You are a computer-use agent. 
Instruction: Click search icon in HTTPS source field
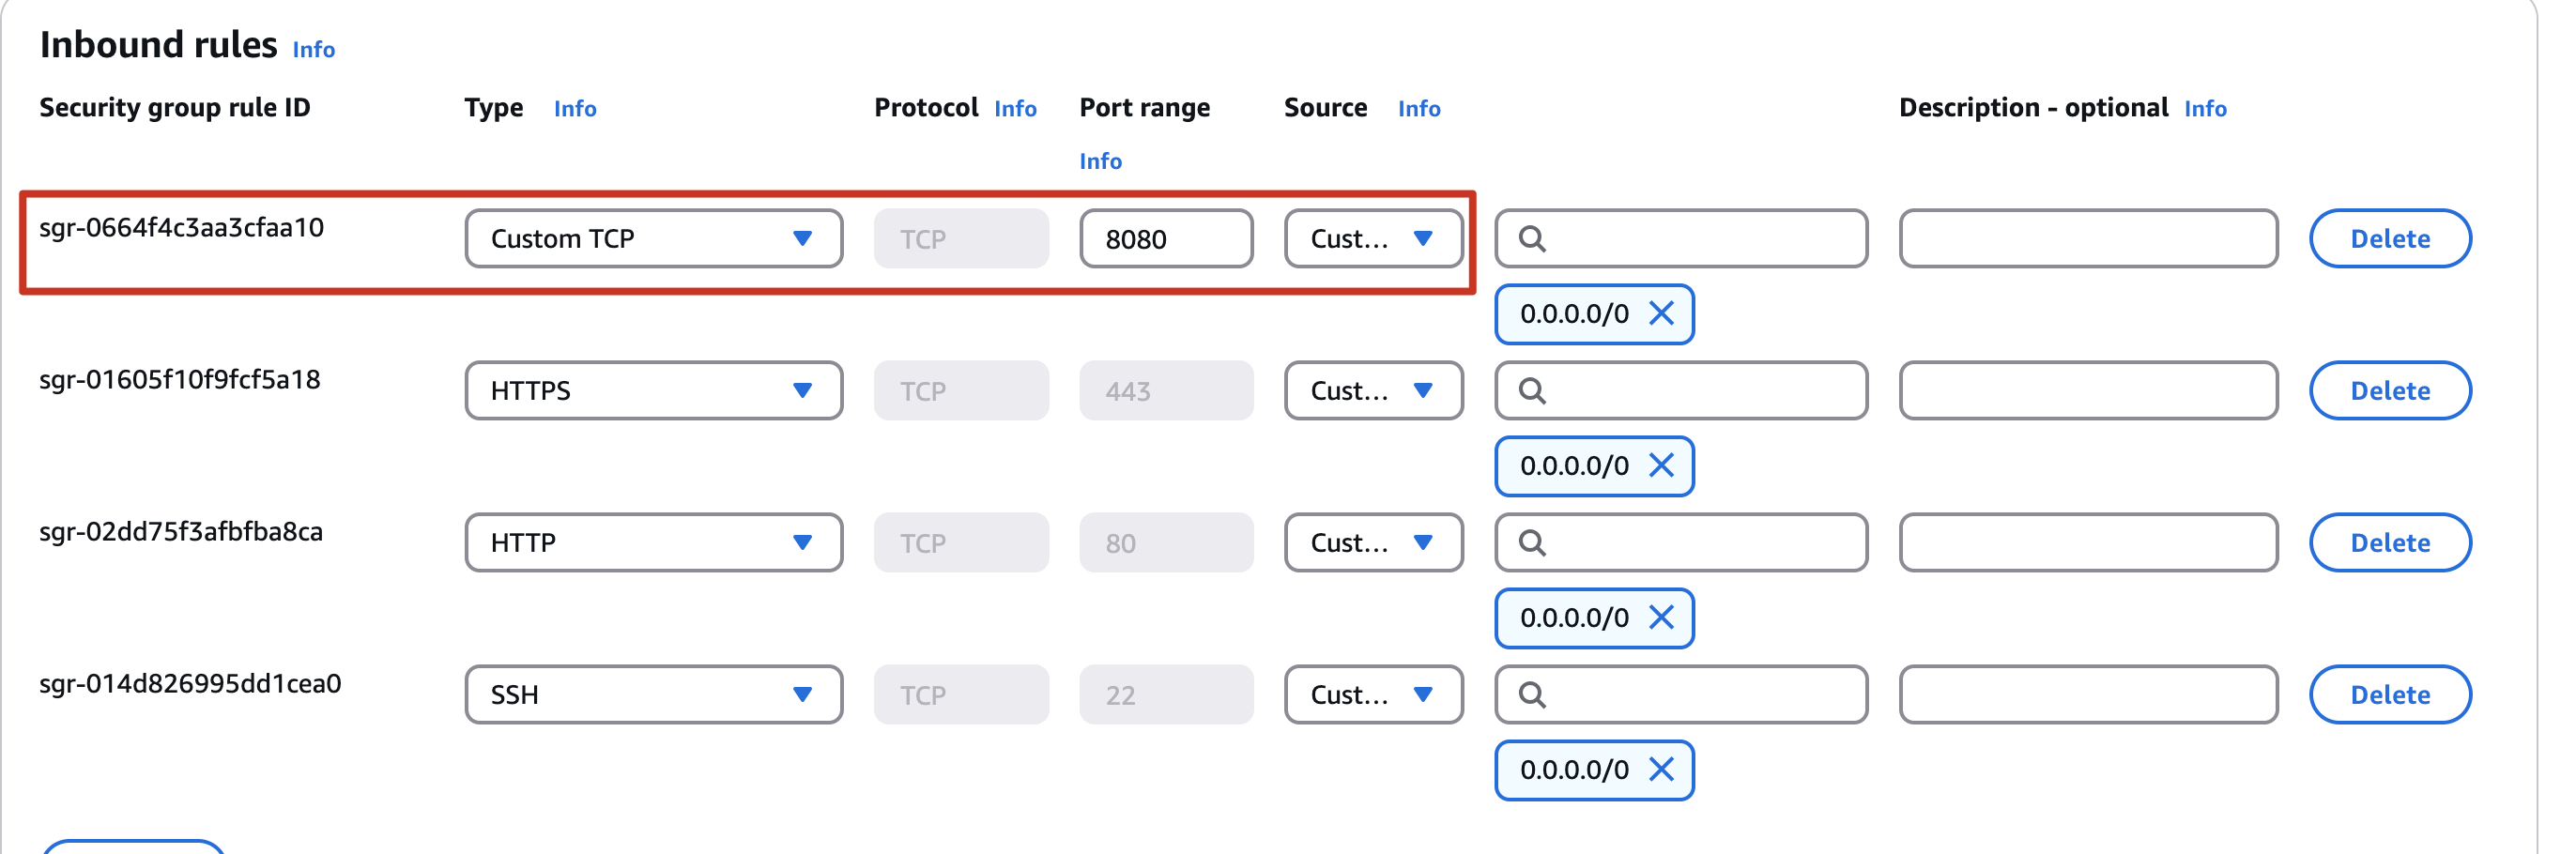pos(1532,391)
